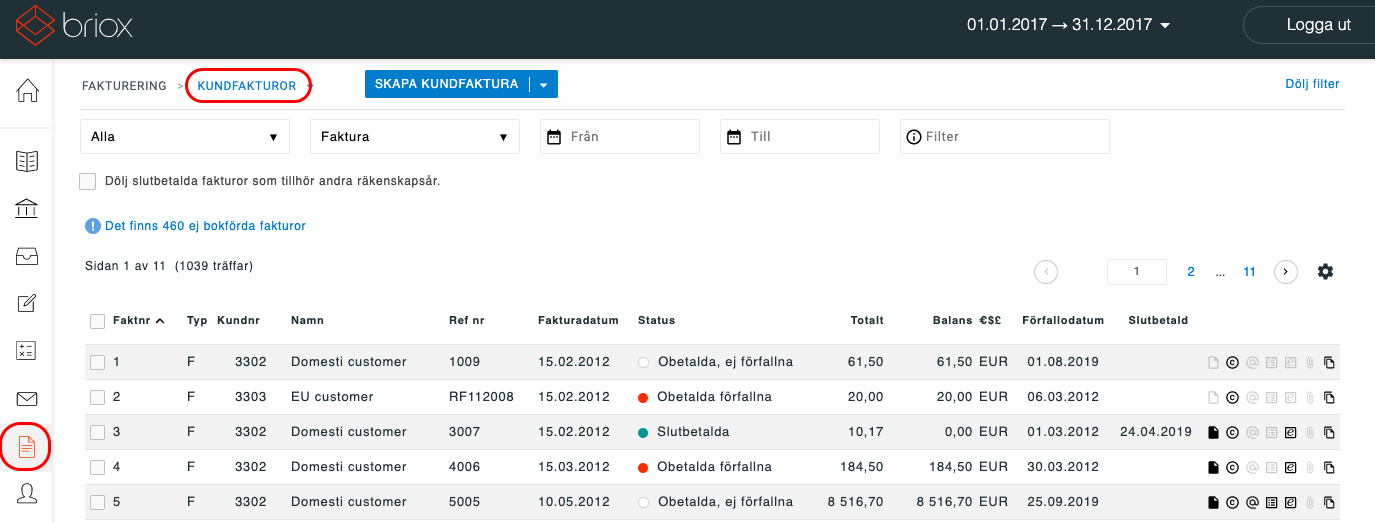Screen dimensions: 1375x522
Task: Sort by Totalt column header
Action: [x=867, y=321]
